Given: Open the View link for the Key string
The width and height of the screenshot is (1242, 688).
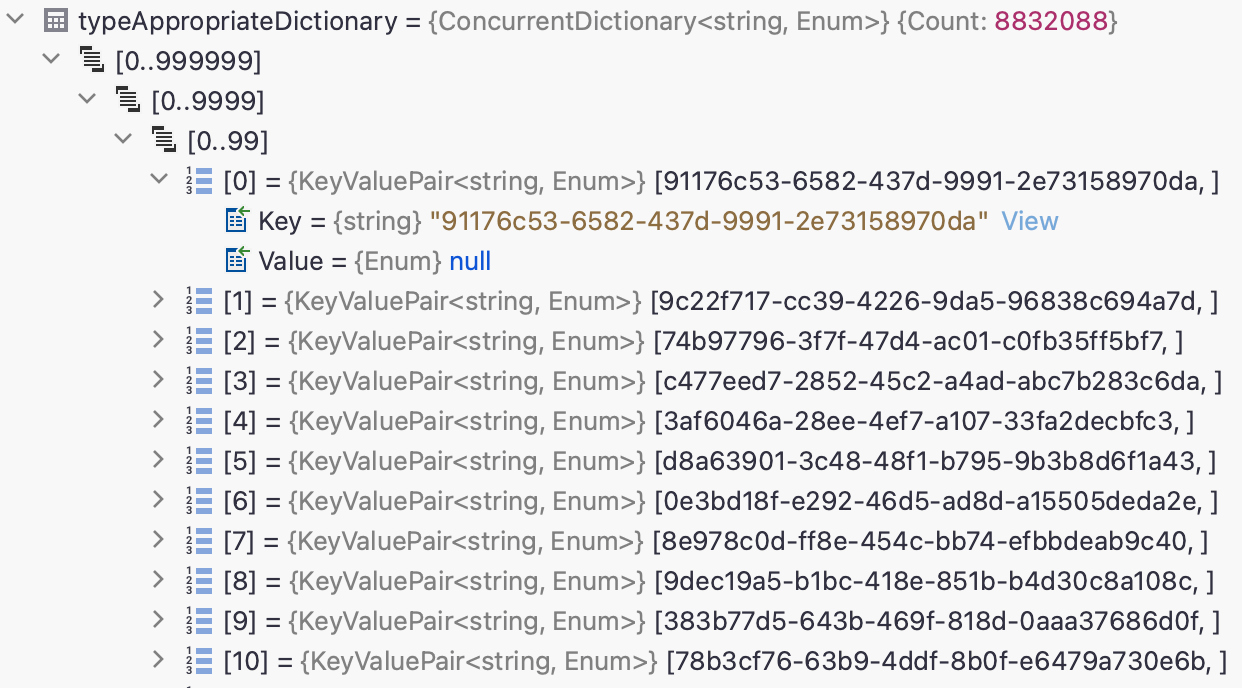Looking at the screenshot, I should 1030,220.
